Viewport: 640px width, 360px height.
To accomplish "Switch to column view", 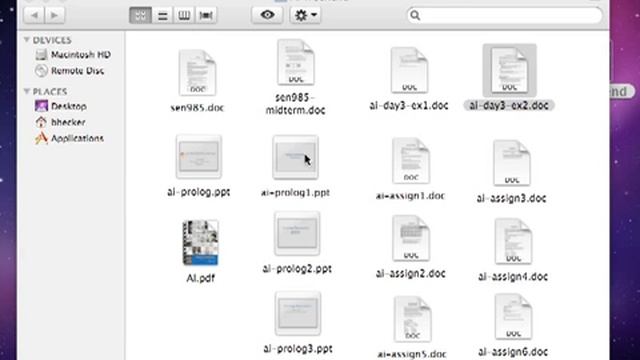I will [184, 16].
